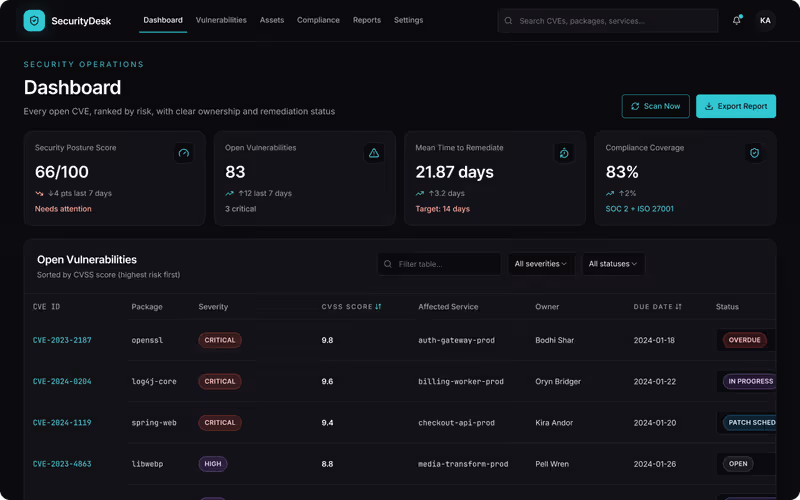Viewport: 800px width, 500px height.
Task: Click the sort arrows beside DUE DATE
Action: click(x=679, y=307)
